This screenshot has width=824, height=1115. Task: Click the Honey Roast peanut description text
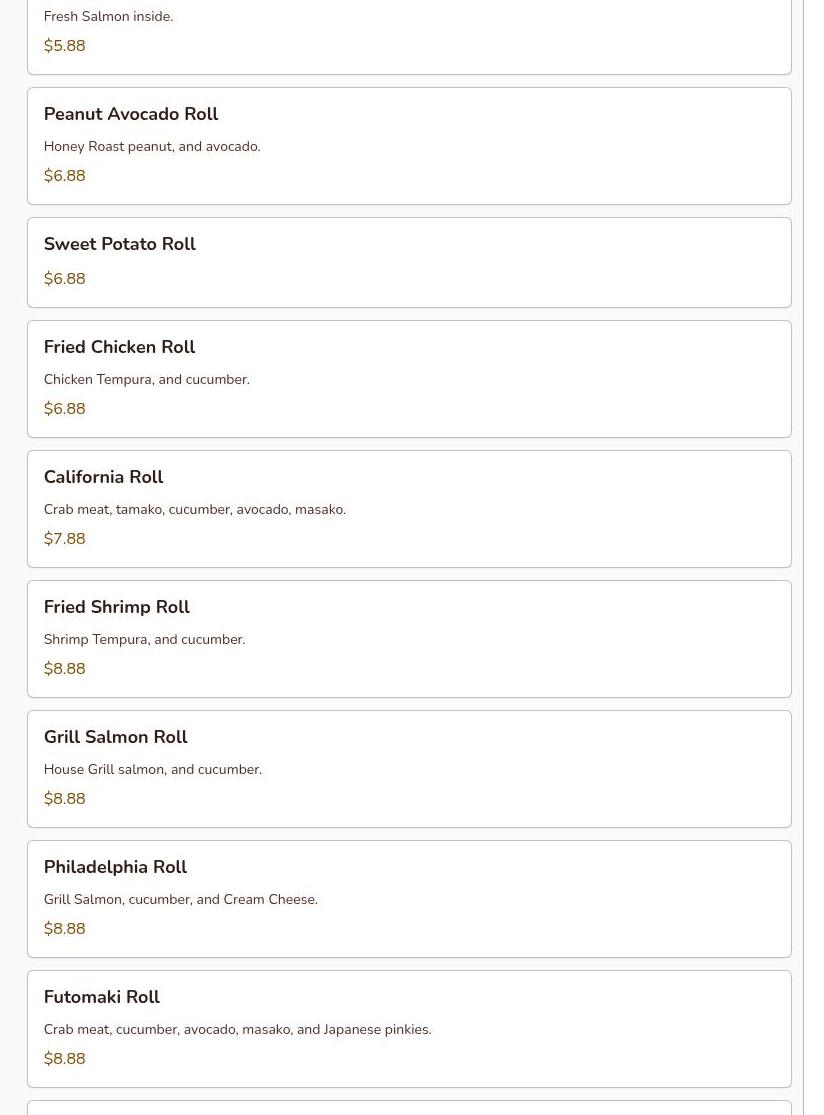(151, 147)
